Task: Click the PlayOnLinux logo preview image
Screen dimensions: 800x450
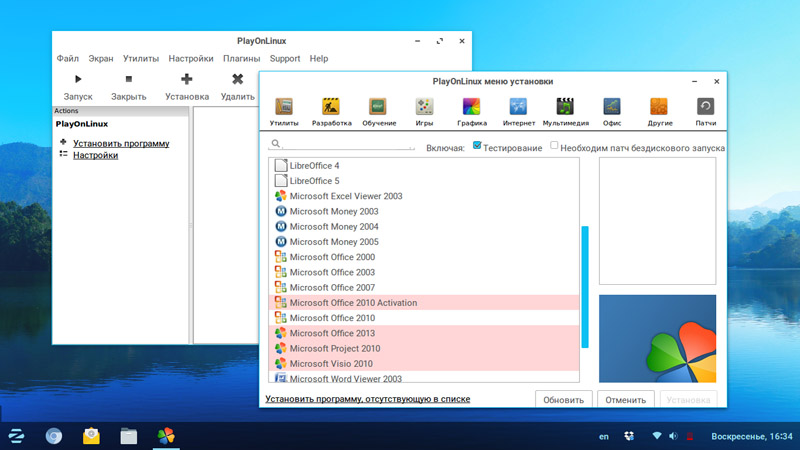Action: point(657,339)
